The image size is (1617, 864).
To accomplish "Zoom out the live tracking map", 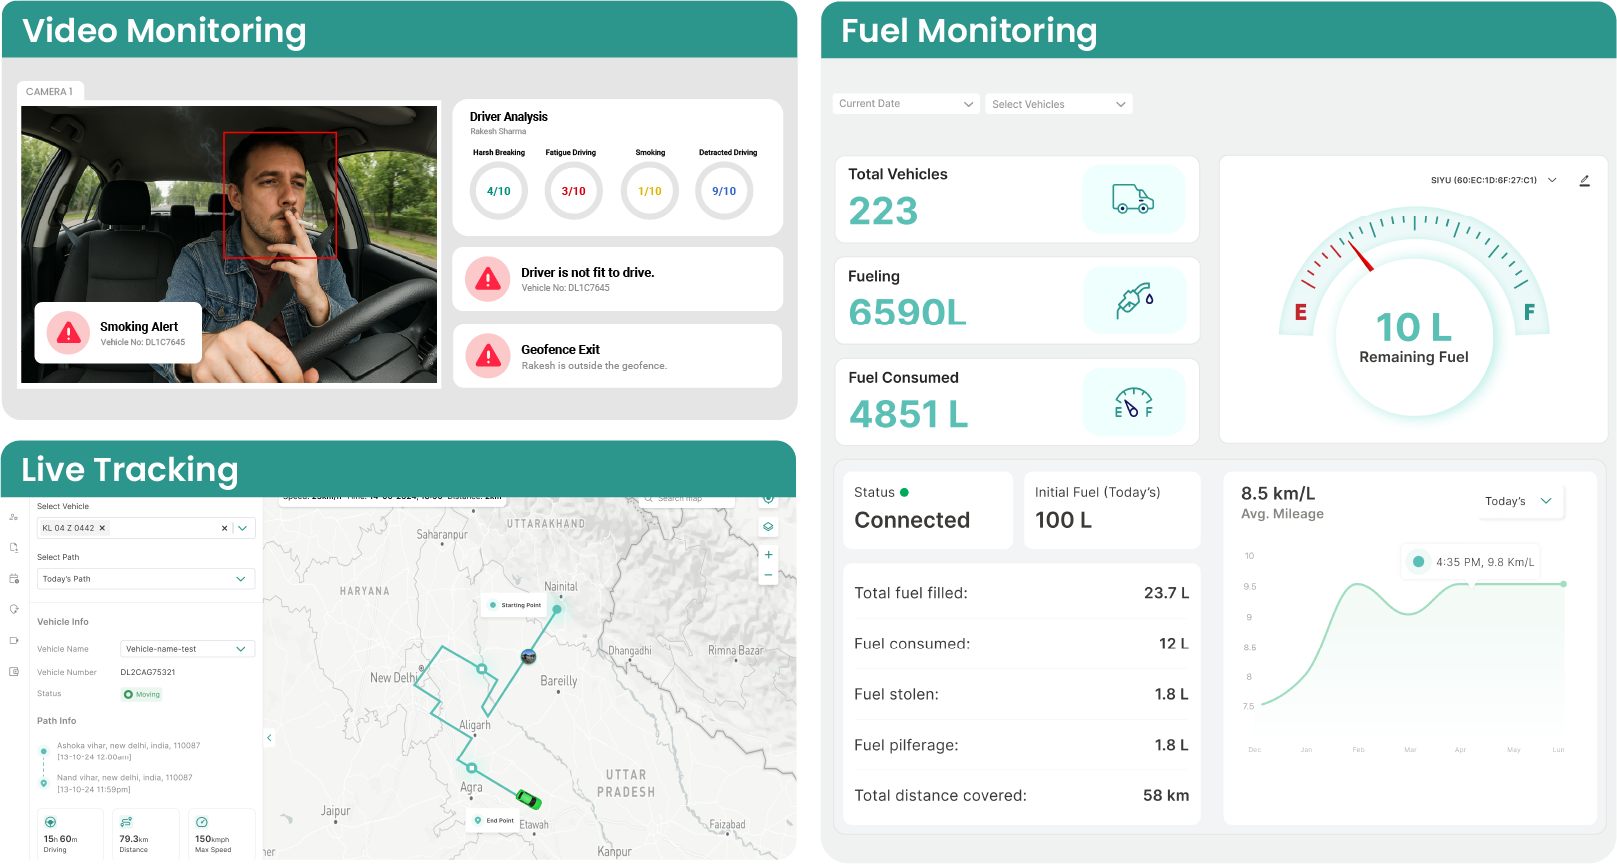I will point(768,575).
